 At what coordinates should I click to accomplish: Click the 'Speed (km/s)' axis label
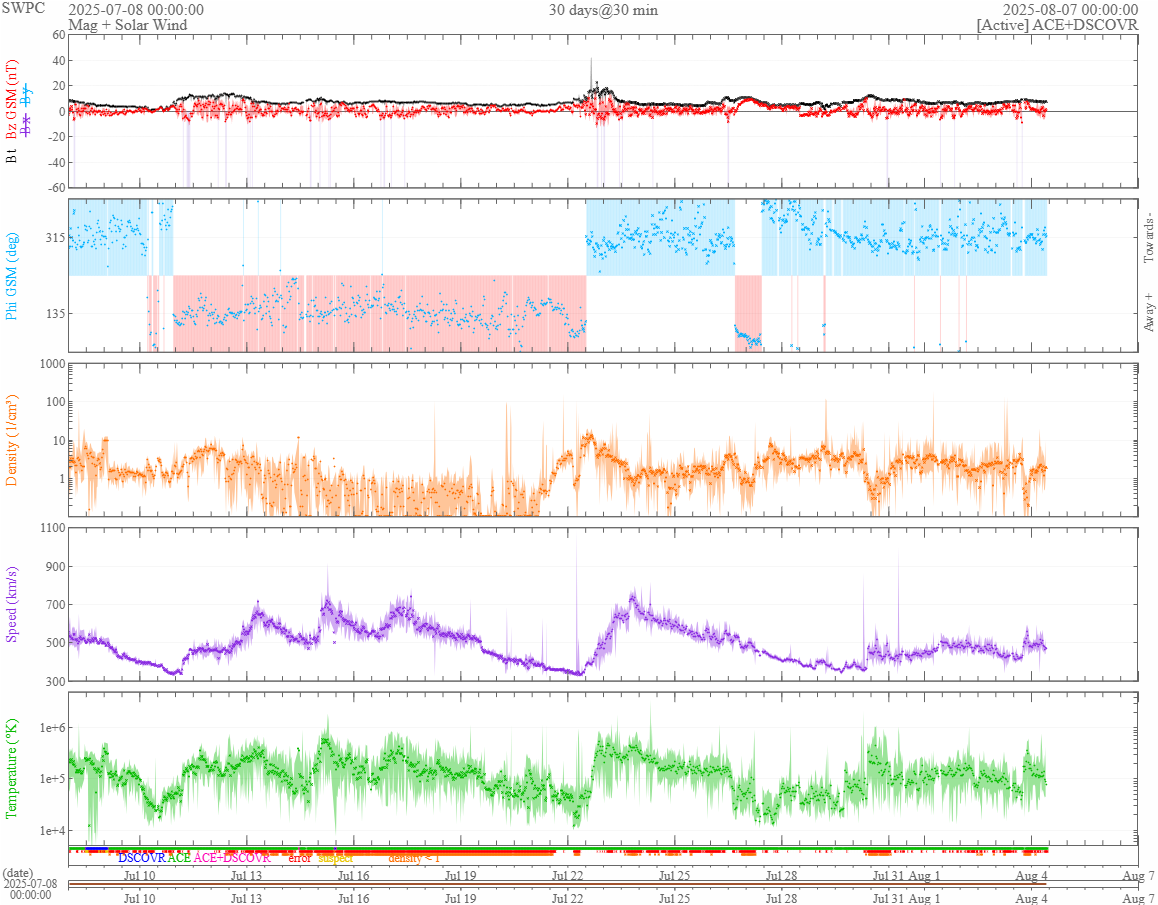click(11, 604)
